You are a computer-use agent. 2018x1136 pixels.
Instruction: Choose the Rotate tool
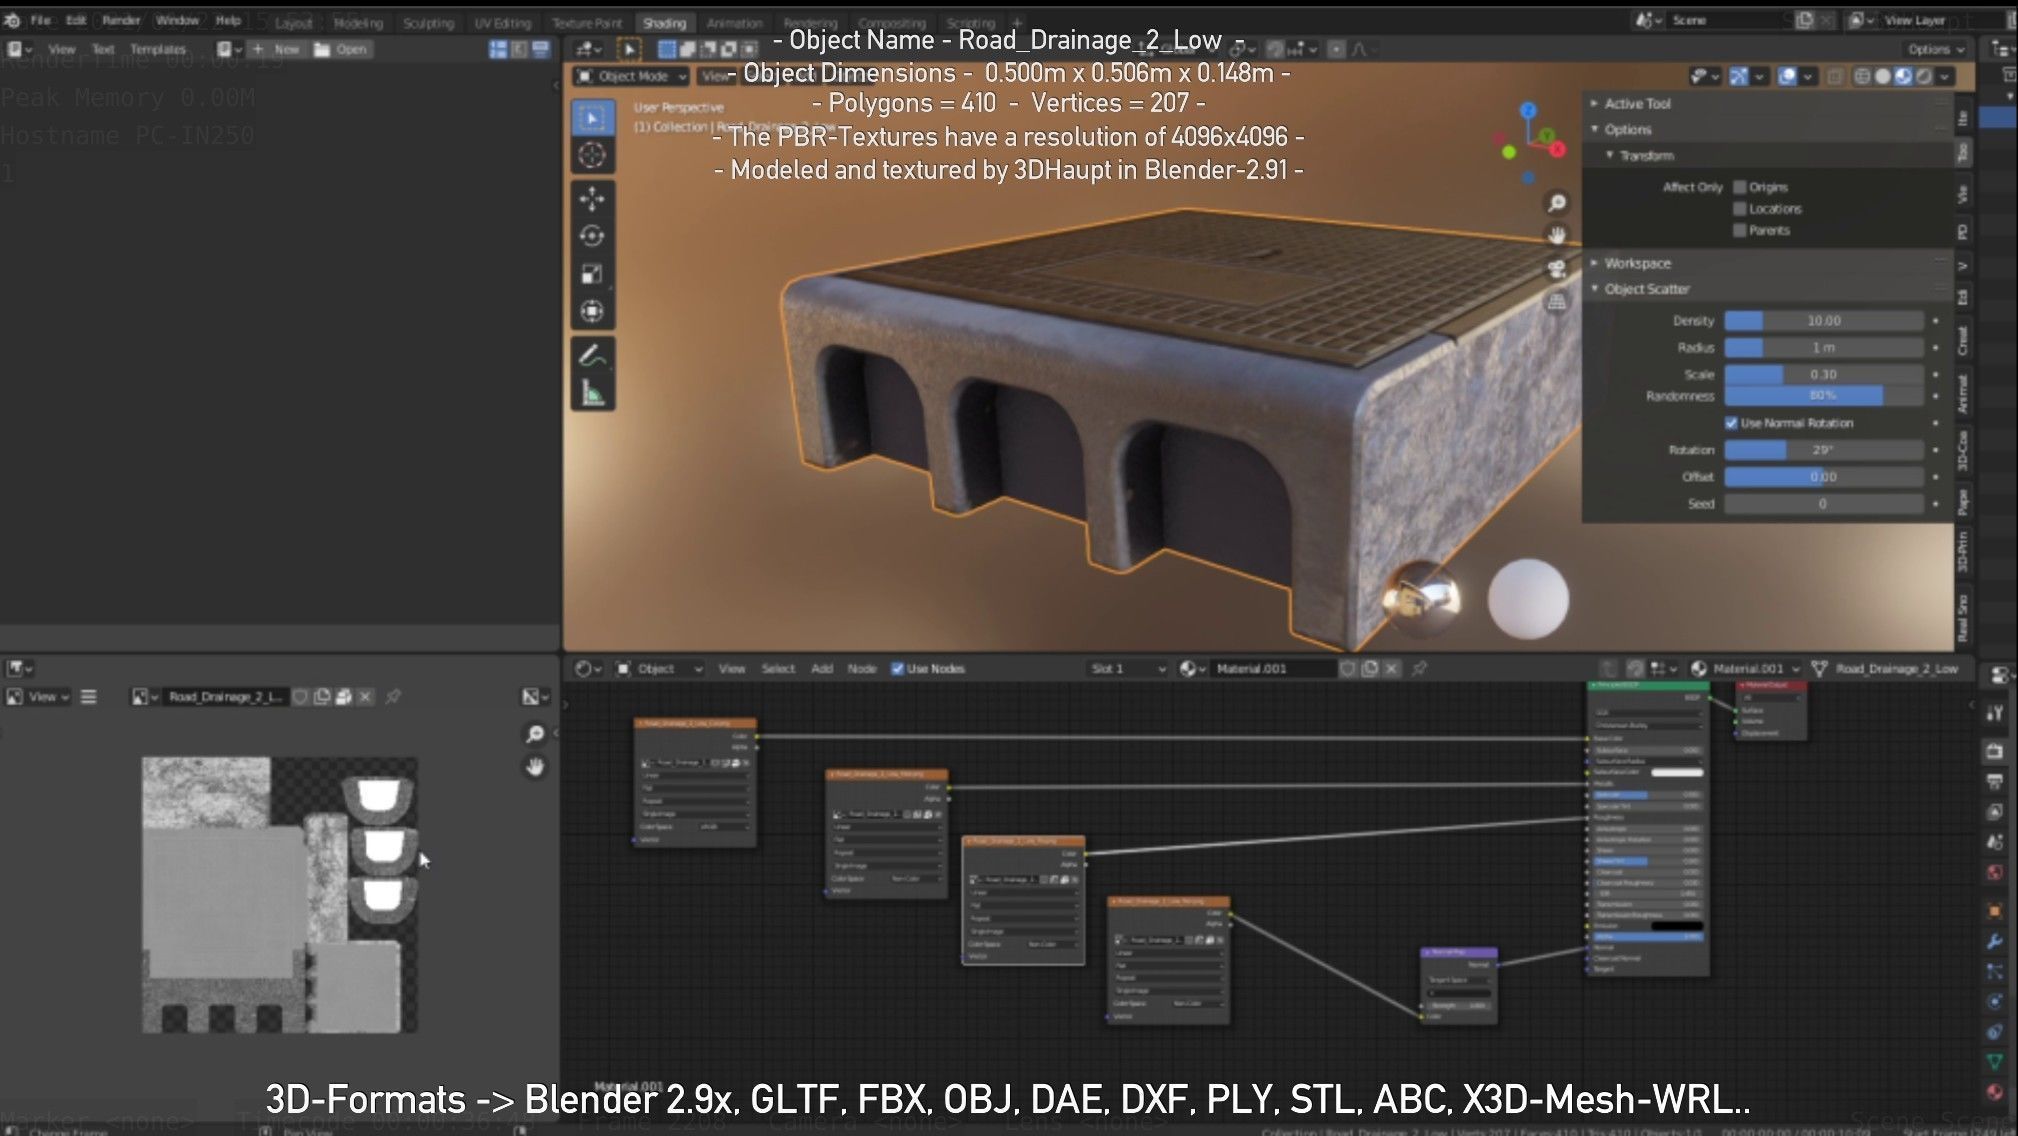[x=593, y=236]
